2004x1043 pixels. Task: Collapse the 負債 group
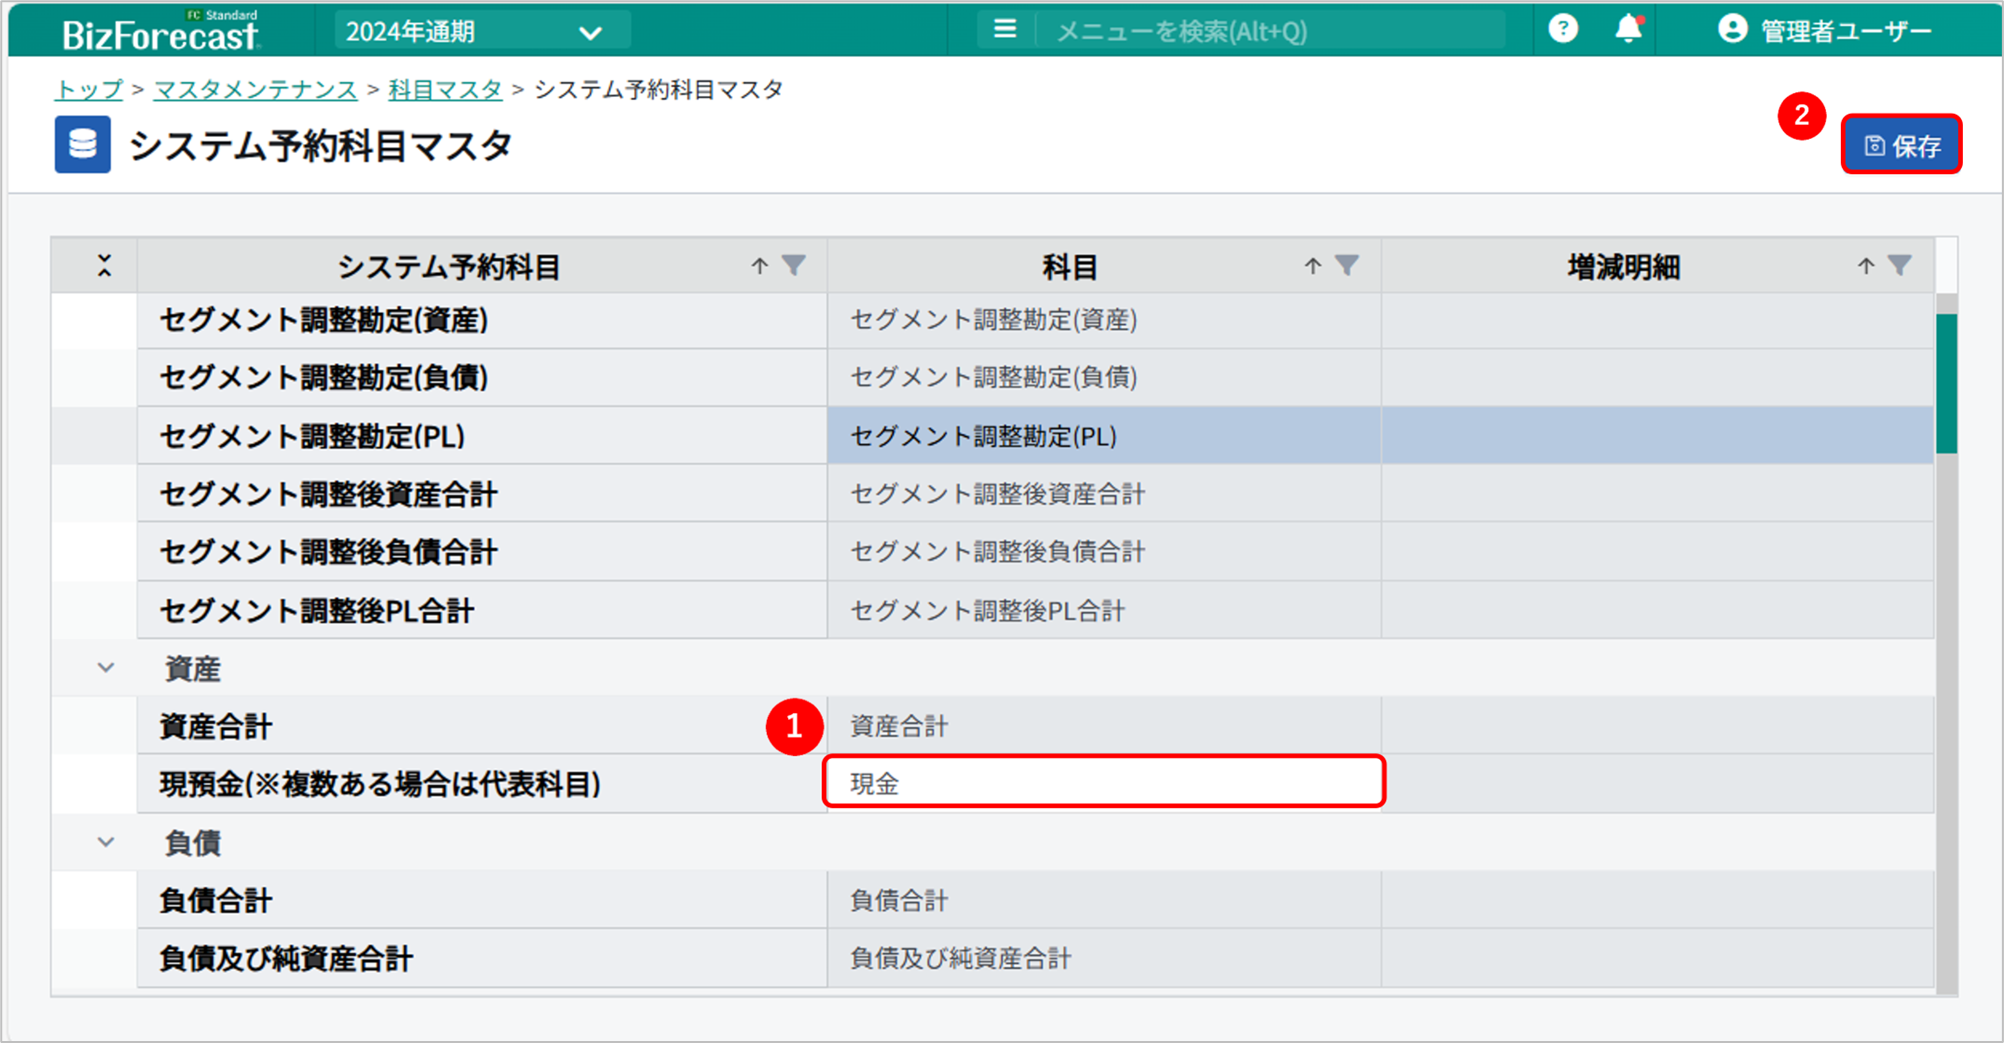tap(106, 842)
